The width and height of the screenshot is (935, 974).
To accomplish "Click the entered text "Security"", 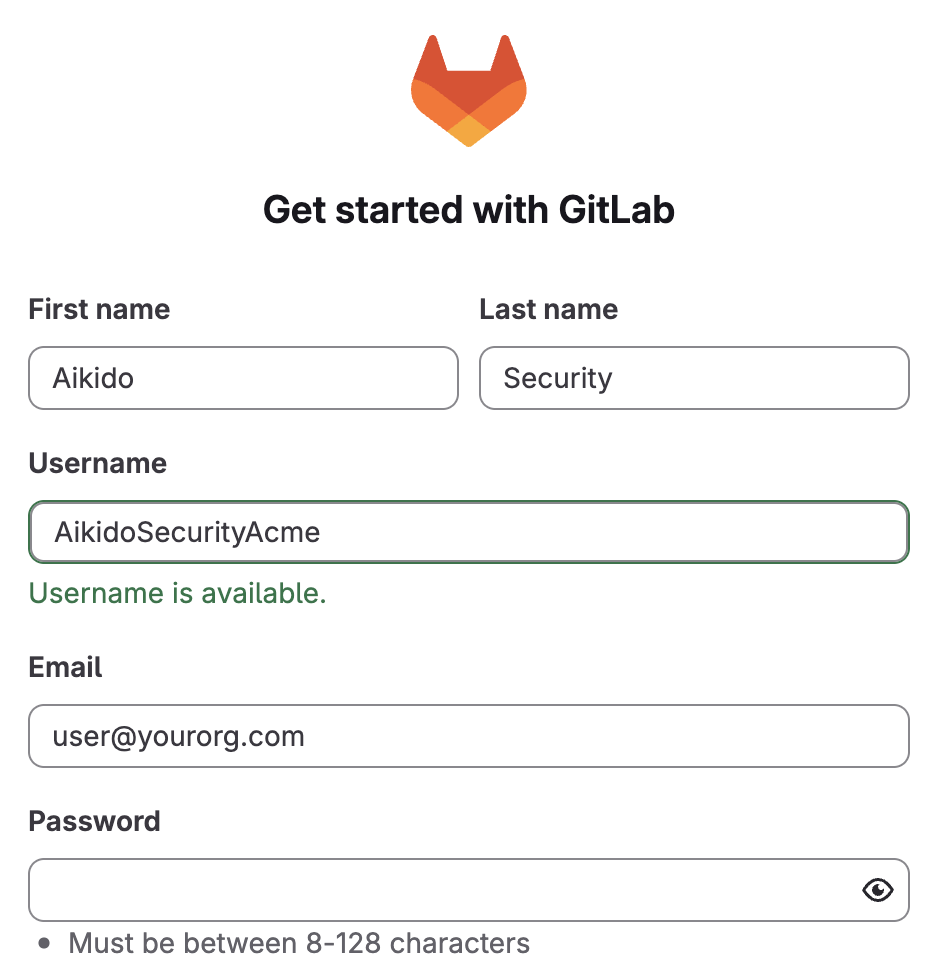I will tap(557, 379).
